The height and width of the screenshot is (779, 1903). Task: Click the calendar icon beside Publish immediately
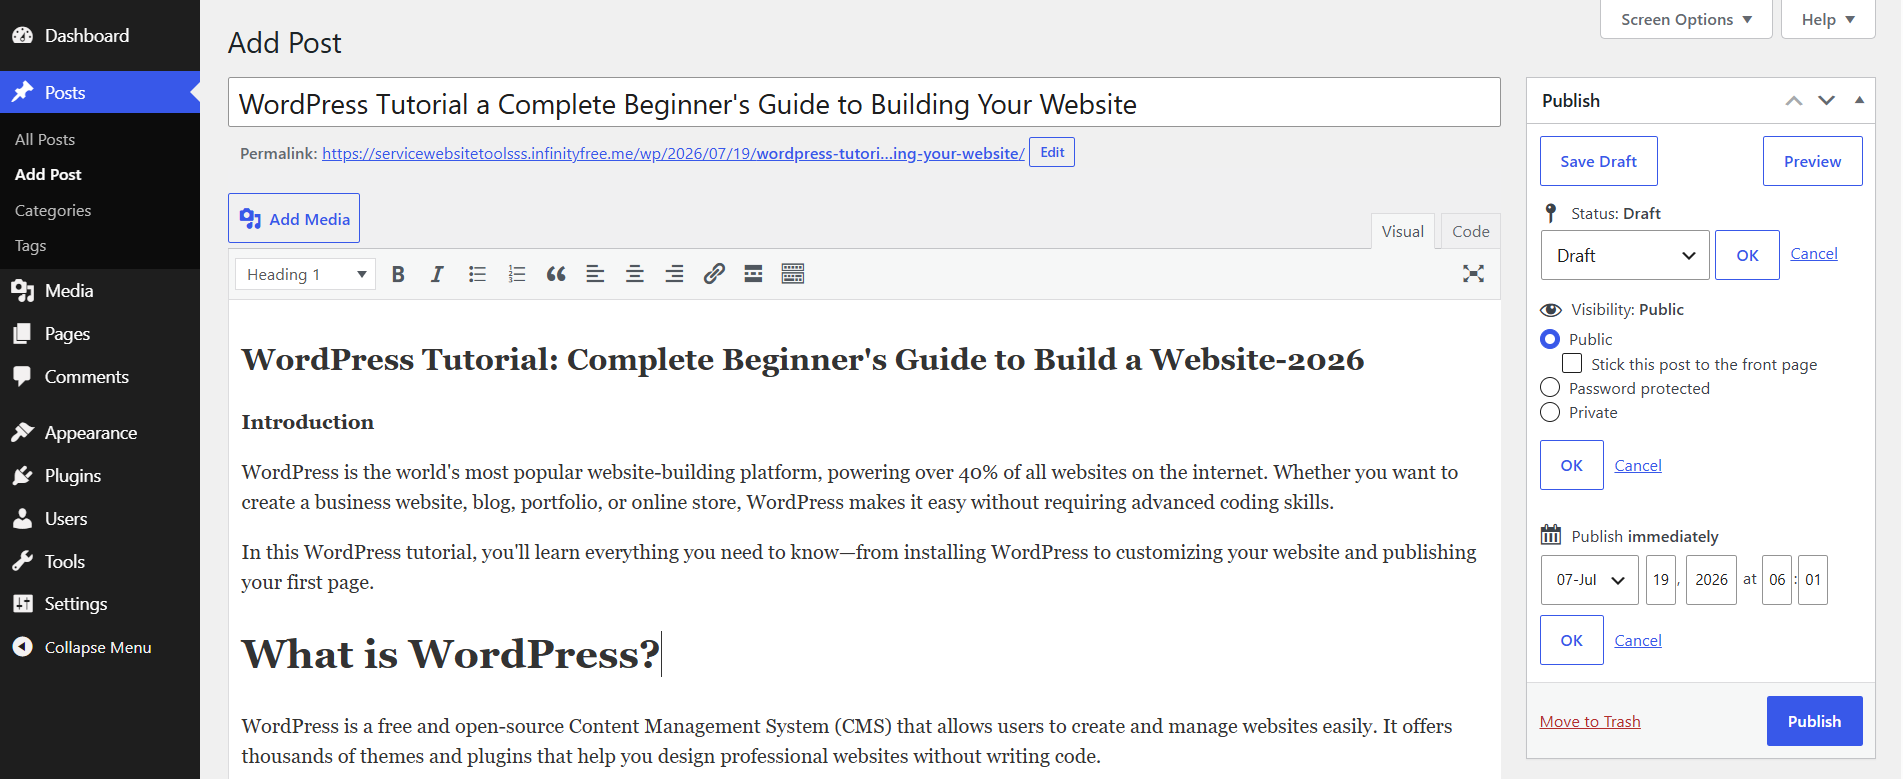(x=1551, y=535)
